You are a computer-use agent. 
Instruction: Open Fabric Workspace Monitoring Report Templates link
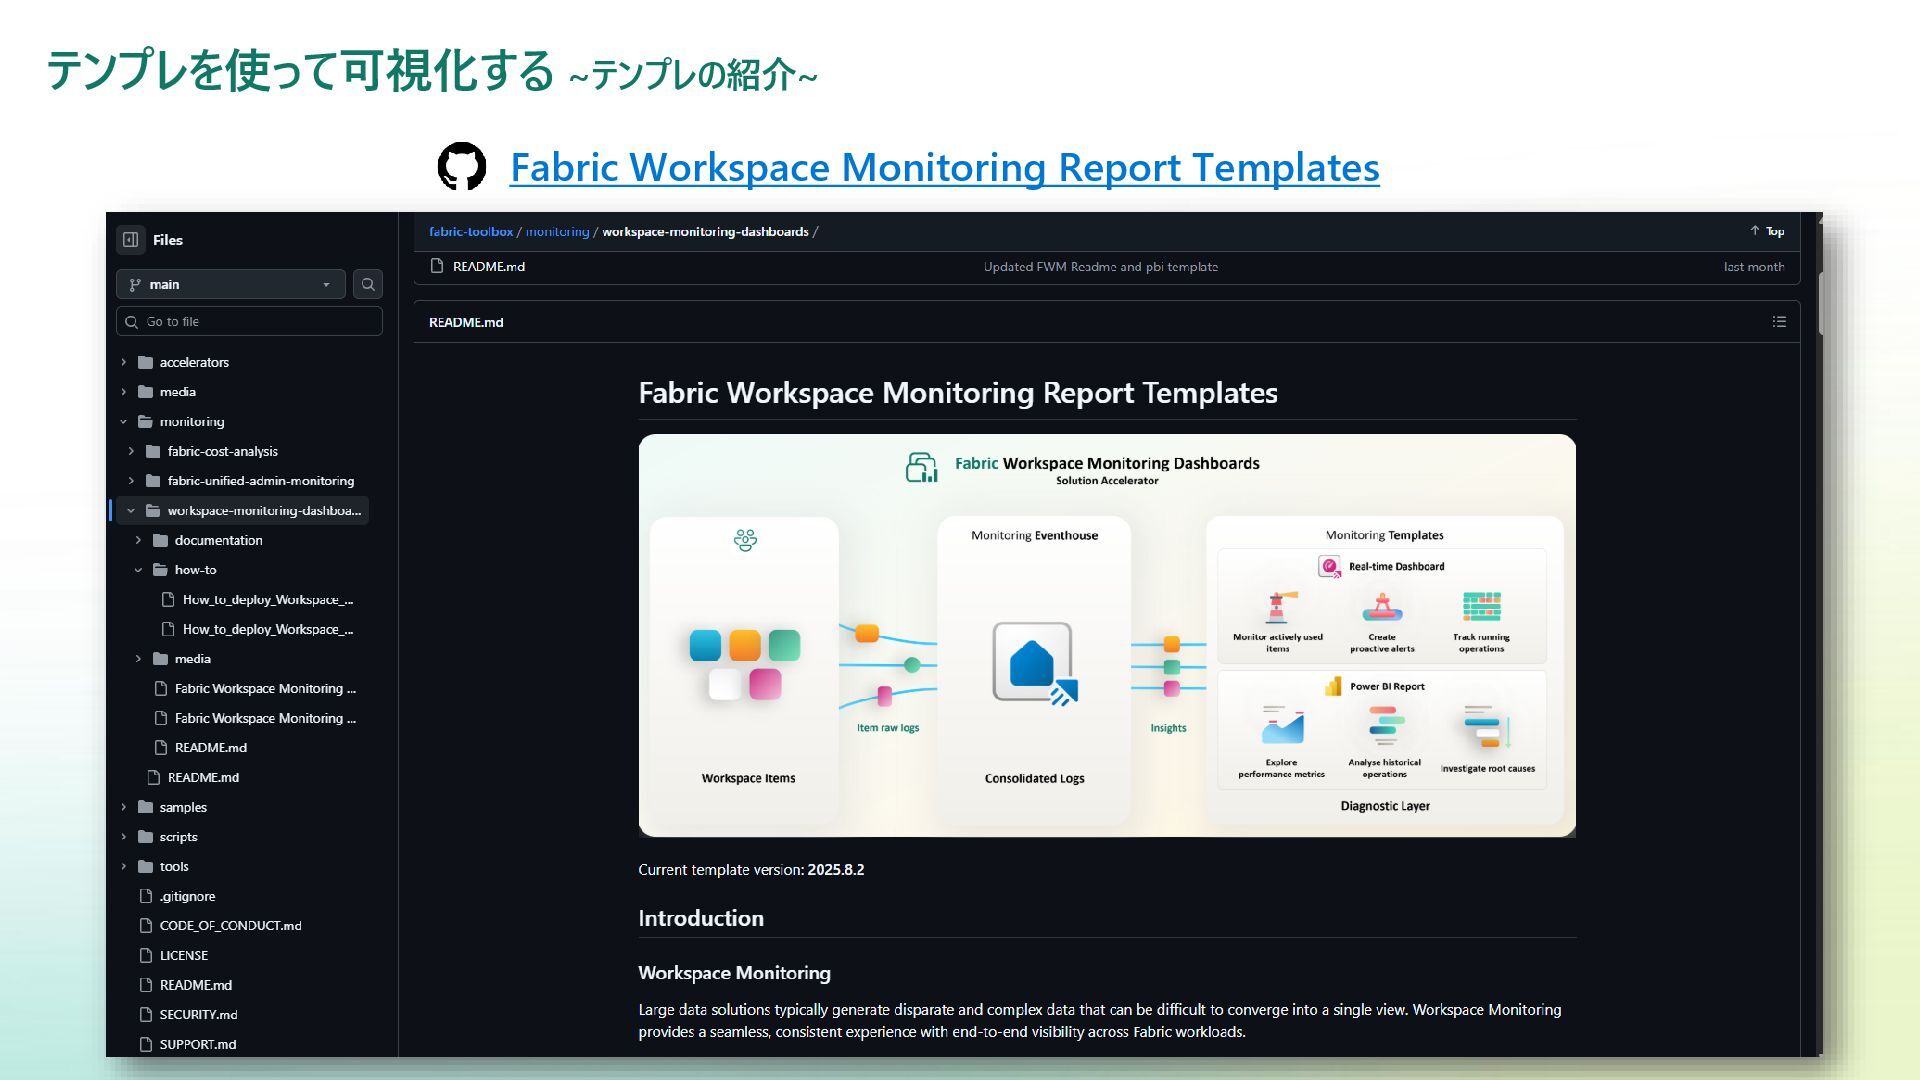[x=944, y=167]
